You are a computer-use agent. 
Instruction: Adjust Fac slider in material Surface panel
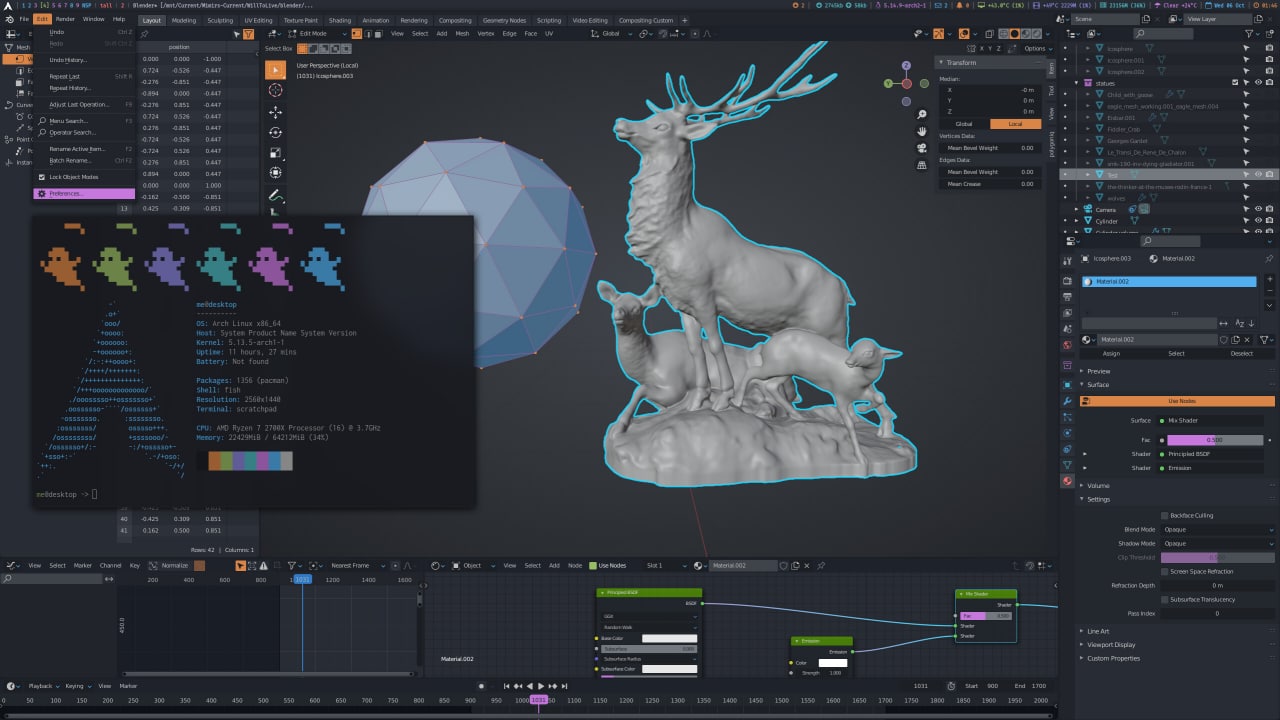tap(1215, 440)
